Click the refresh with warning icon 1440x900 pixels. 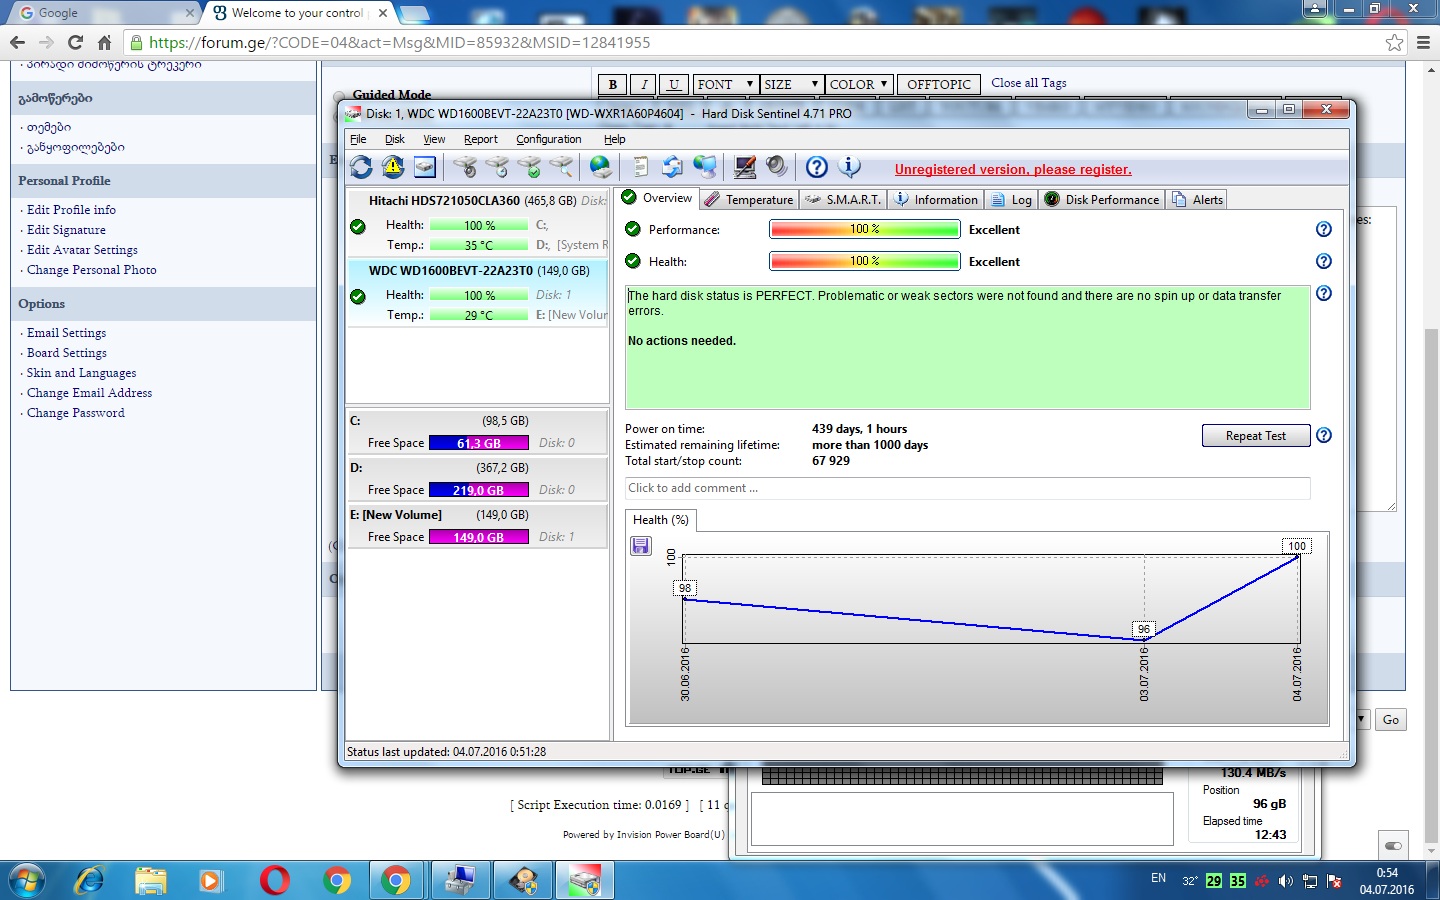point(393,167)
